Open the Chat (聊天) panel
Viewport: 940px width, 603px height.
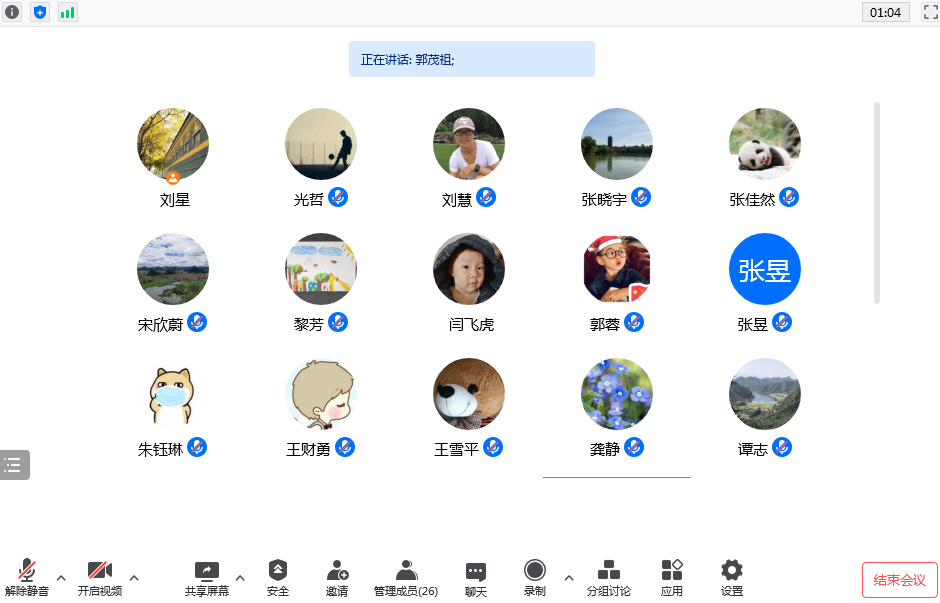point(476,578)
